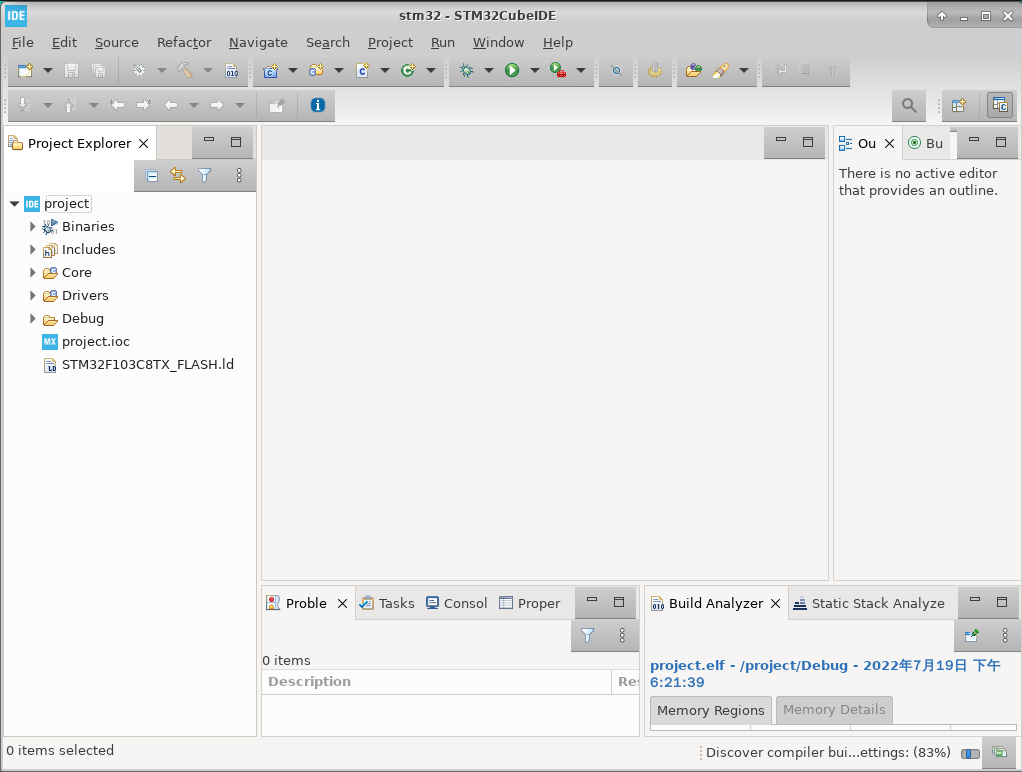Open the Source menu
Screen dimensions: 1022x772
pyautogui.click(x=117, y=42)
